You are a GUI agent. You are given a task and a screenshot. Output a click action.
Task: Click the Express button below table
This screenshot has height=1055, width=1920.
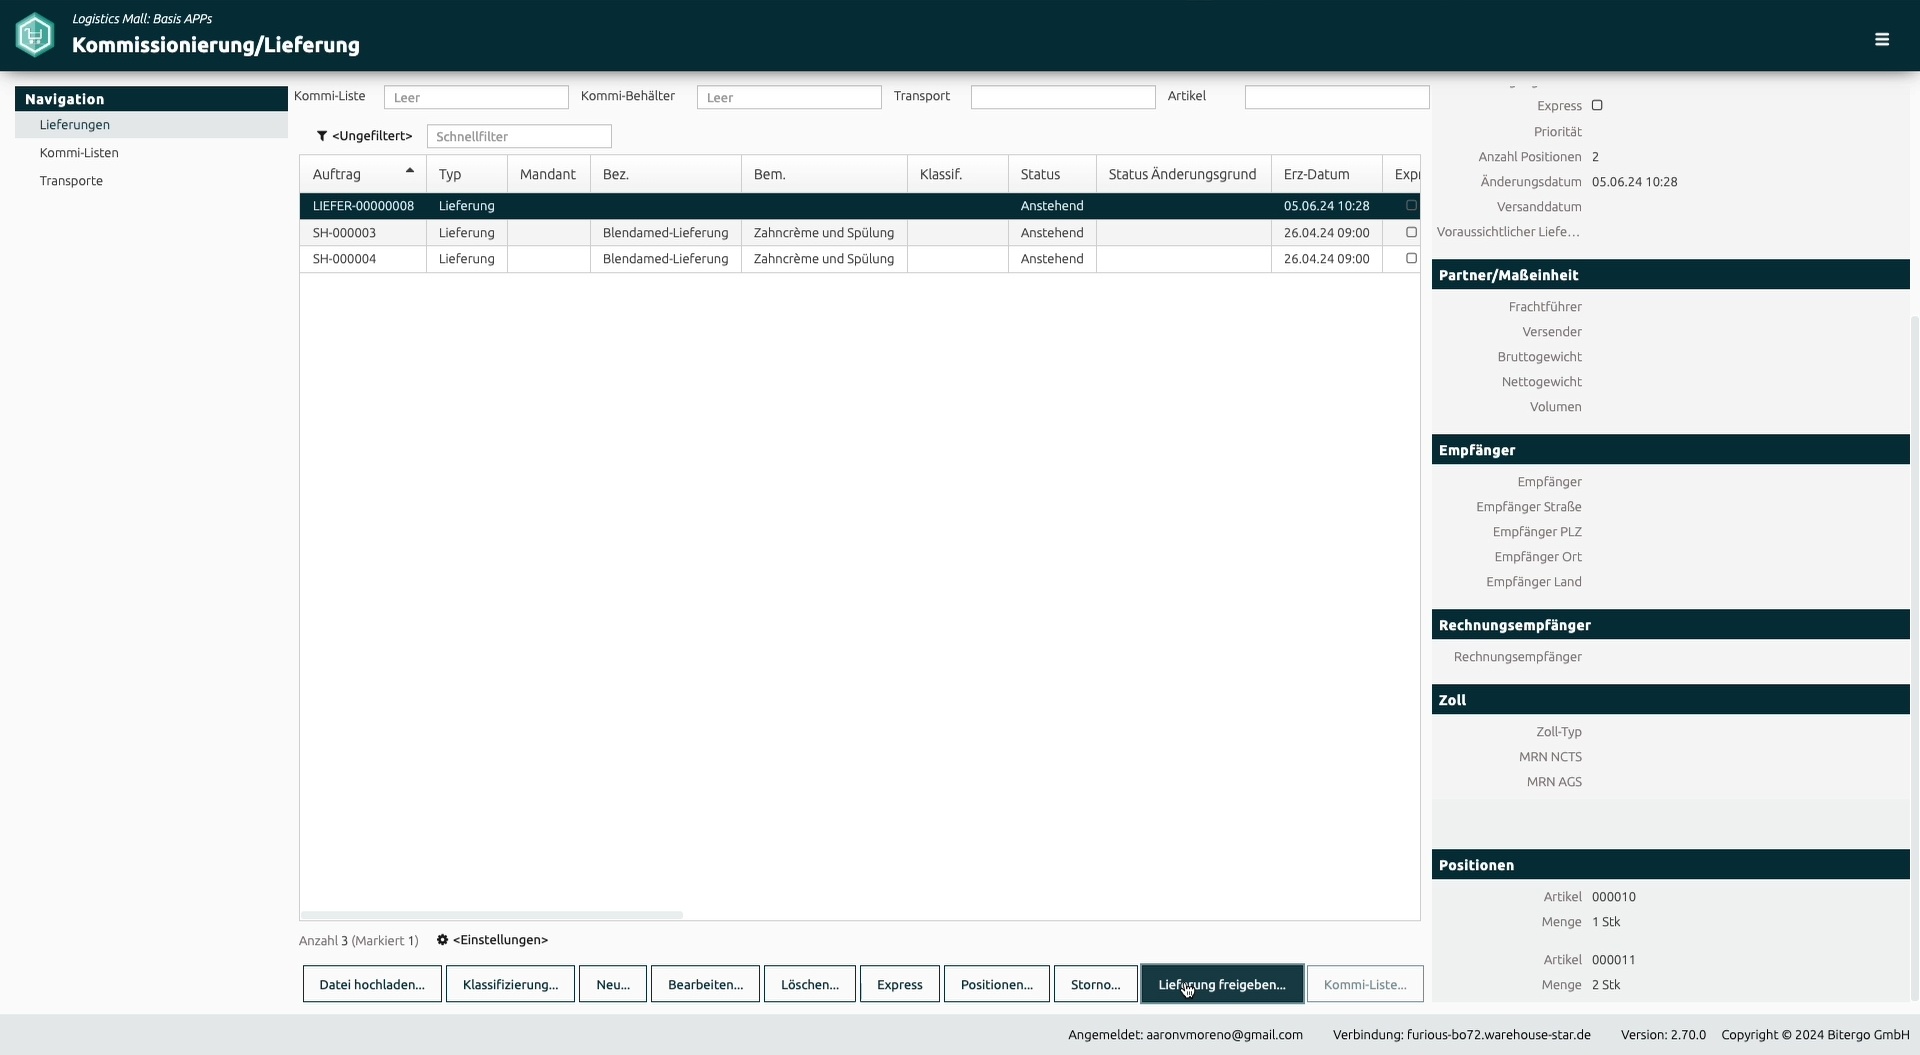tap(900, 984)
